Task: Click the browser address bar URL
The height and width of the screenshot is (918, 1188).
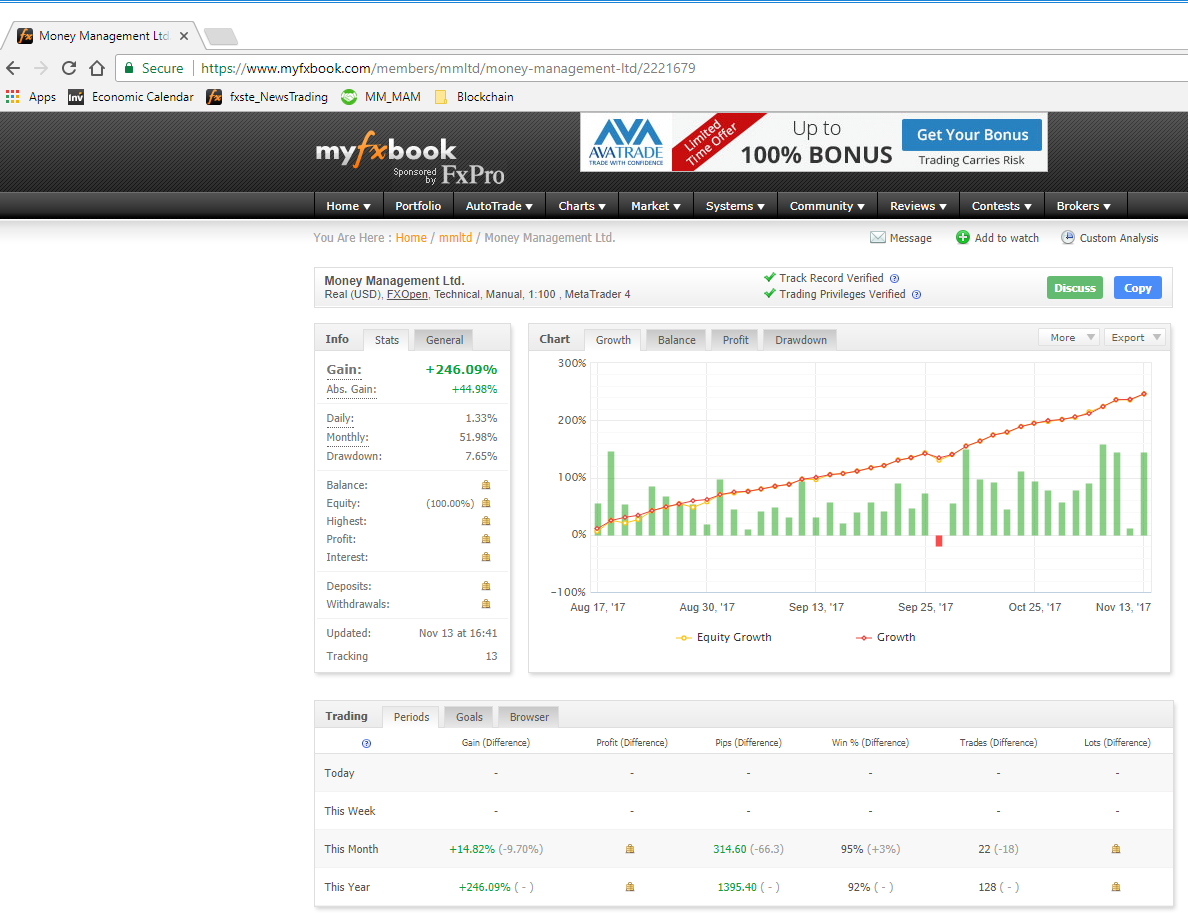Action: pyautogui.click(x=448, y=68)
